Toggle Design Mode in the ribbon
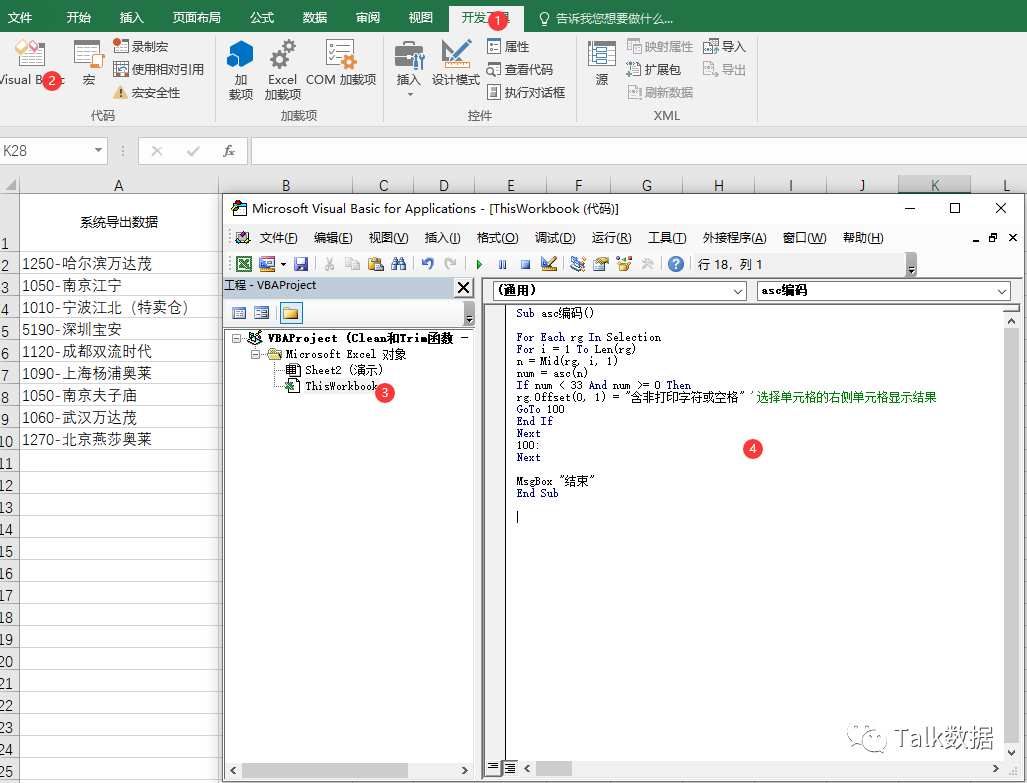 pos(456,63)
